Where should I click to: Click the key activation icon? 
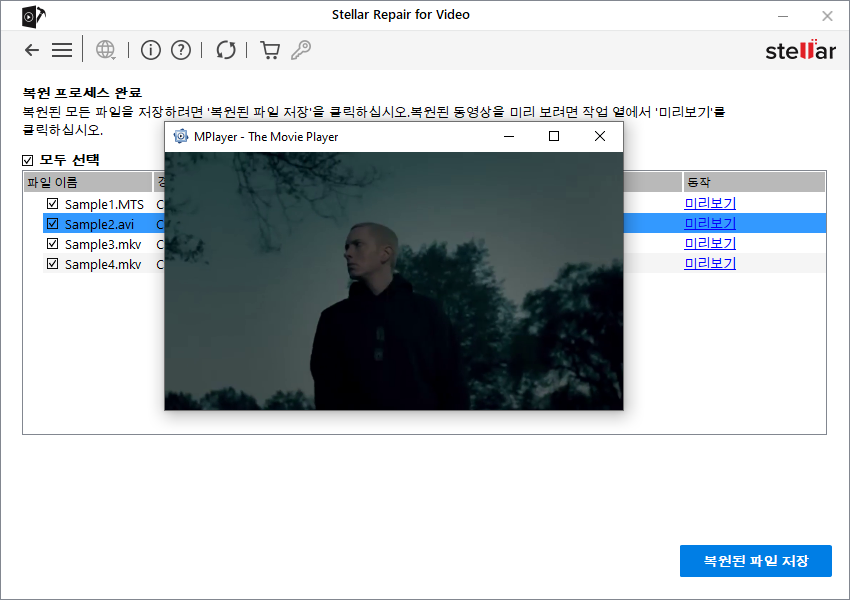coord(301,50)
